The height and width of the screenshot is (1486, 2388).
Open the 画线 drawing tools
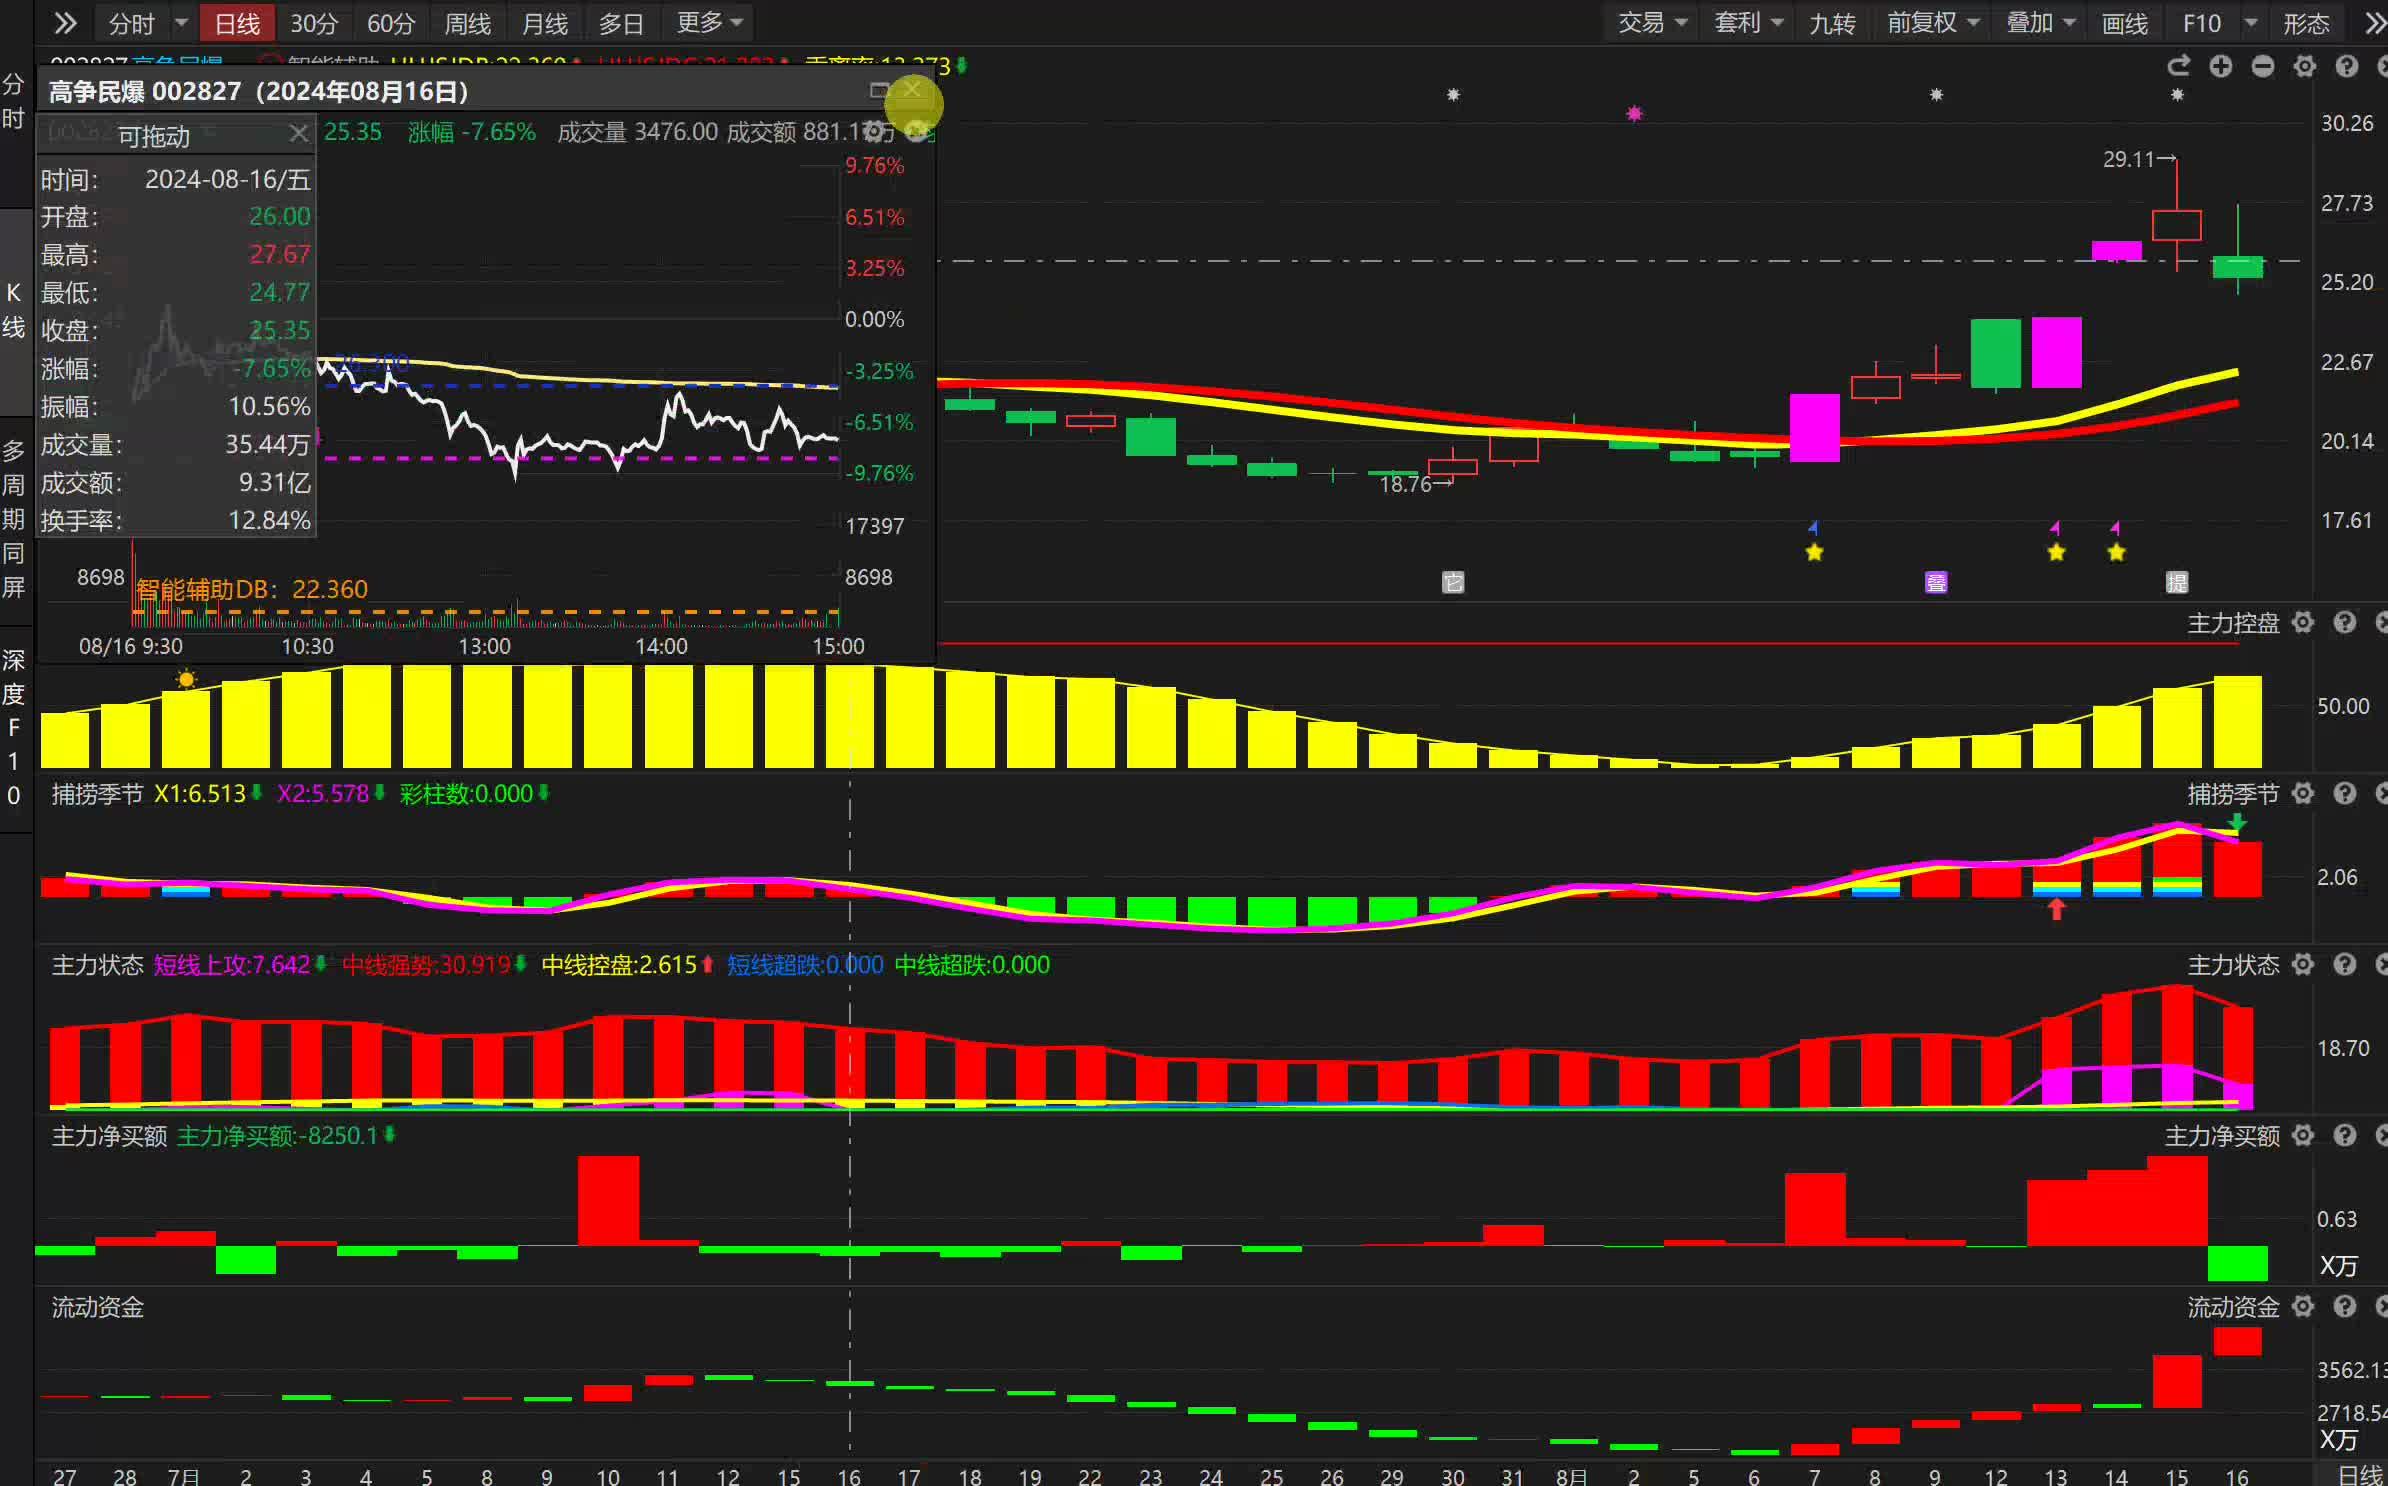pyautogui.click(x=2124, y=23)
